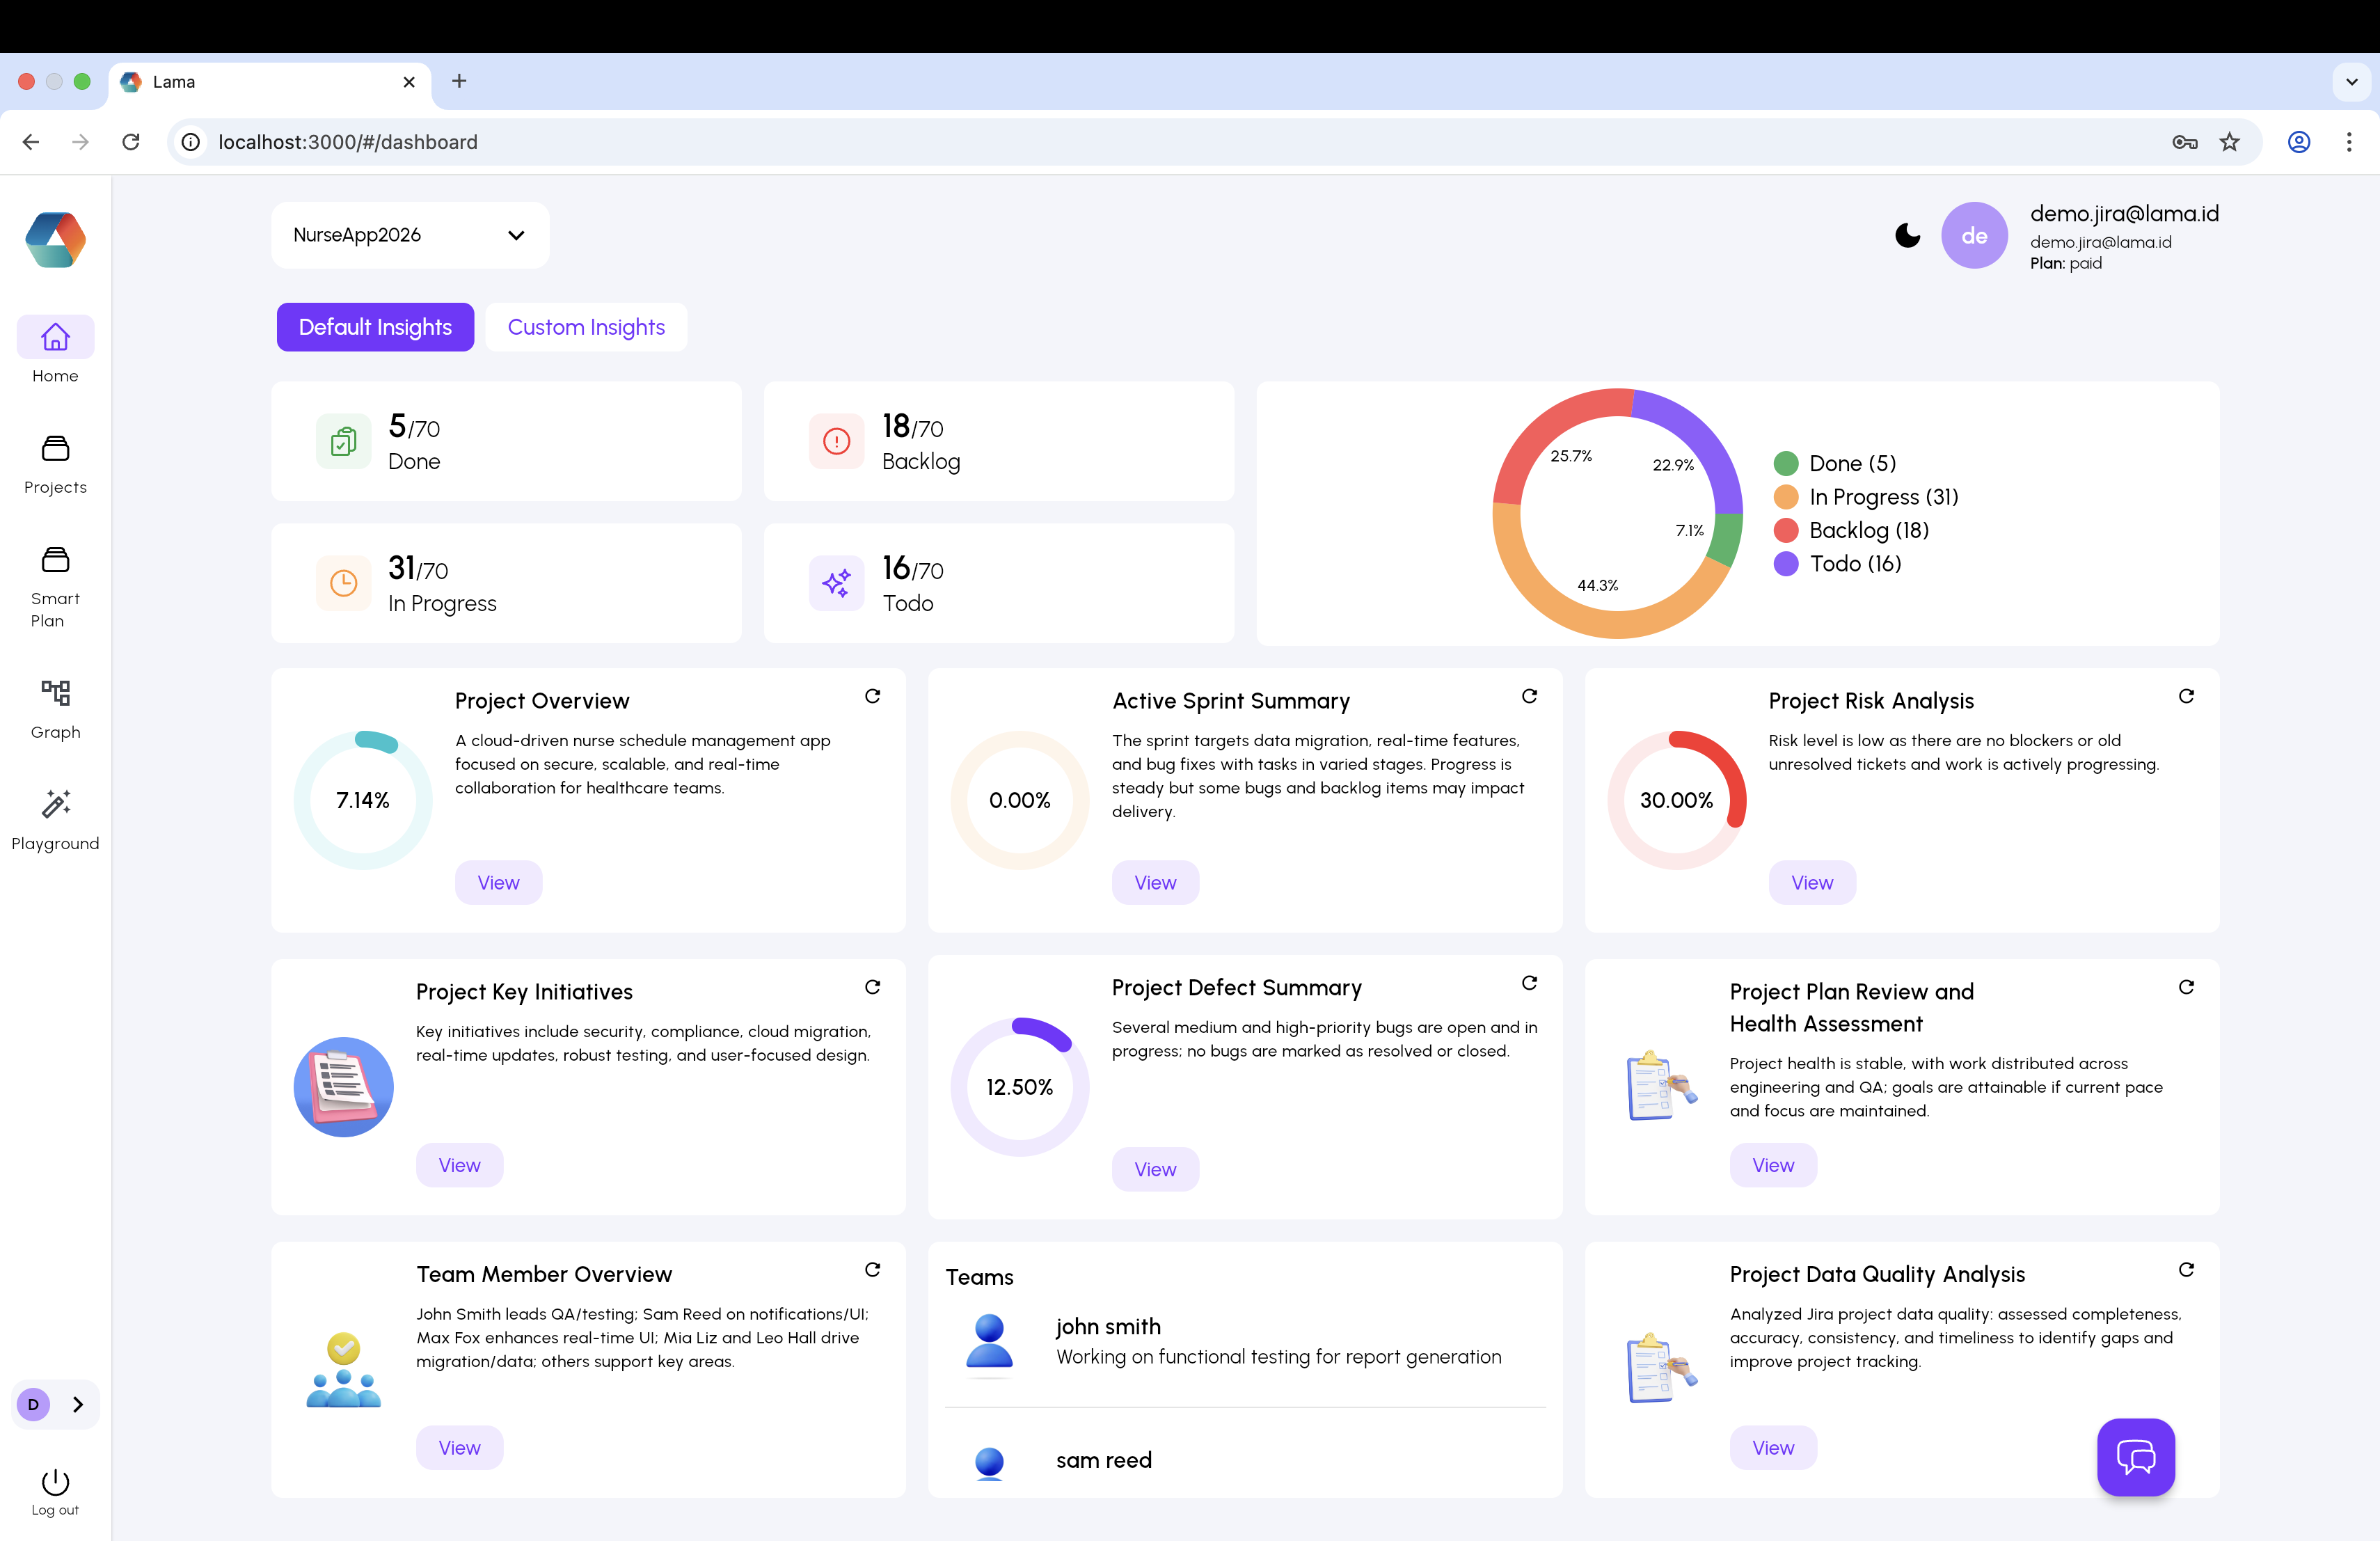The width and height of the screenshot is (2380, 1541).
Task: Refresh the Project Risk Analysis card
Action: click(x=2186, y=696)
